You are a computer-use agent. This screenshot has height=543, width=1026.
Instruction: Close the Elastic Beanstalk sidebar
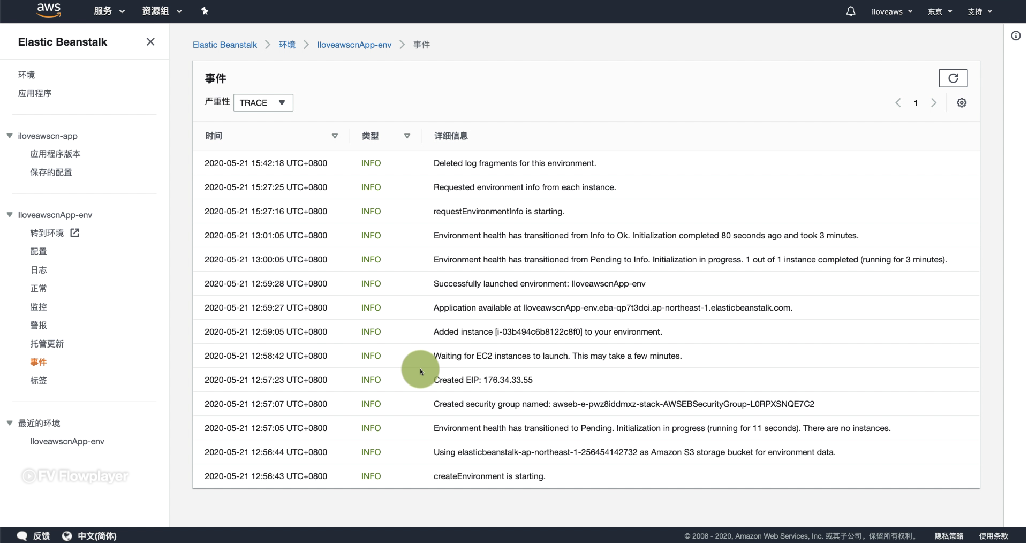(150, 42)
